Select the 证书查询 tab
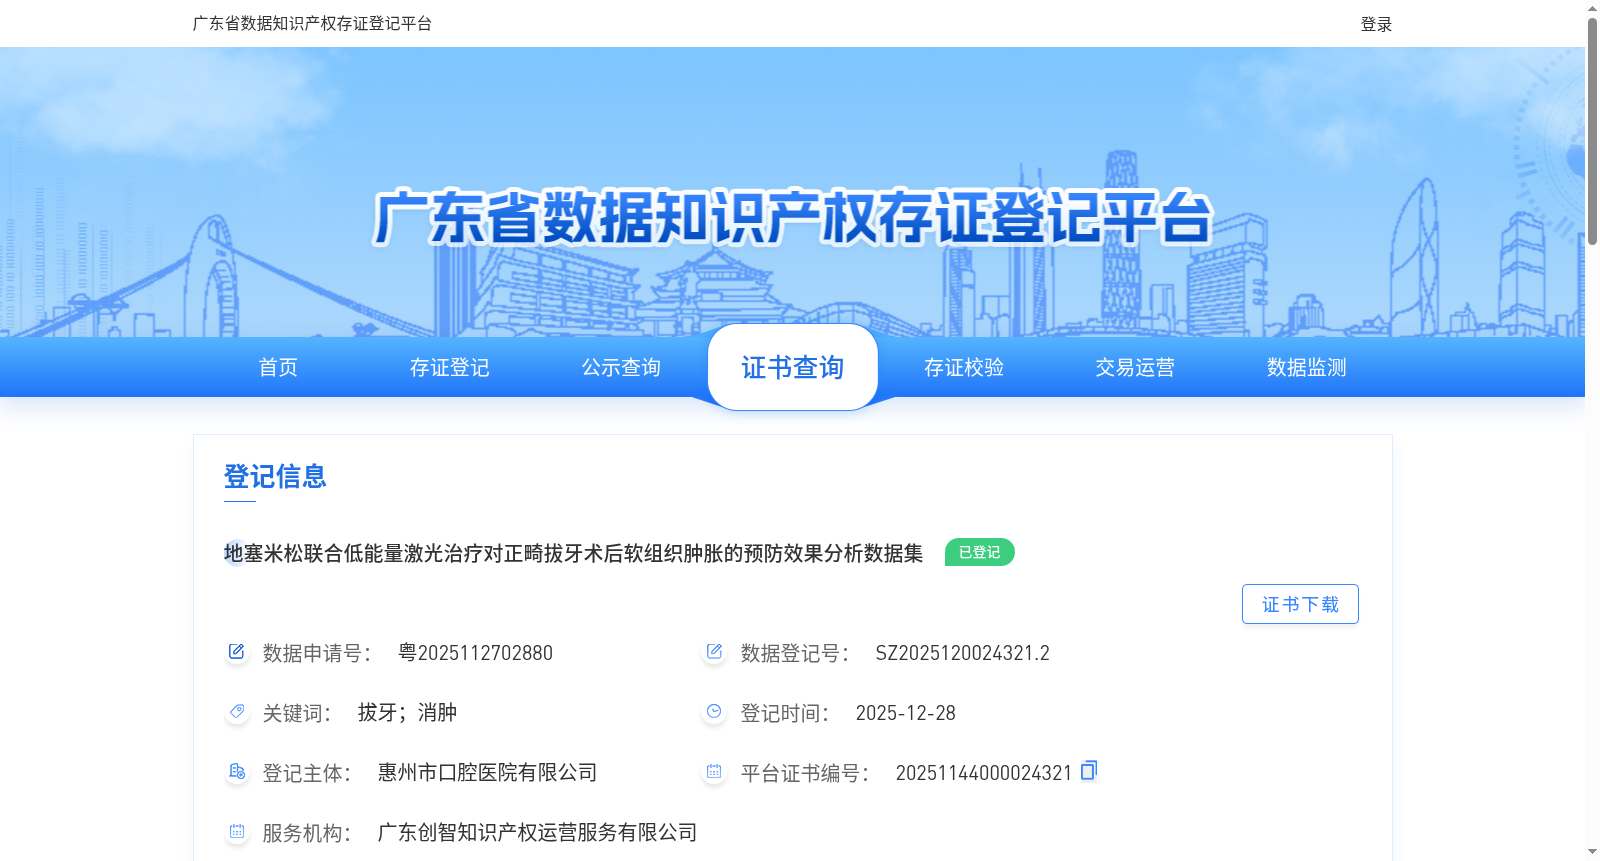The height and width of the screenshot is (861, 1600). [x=793, y=367]
